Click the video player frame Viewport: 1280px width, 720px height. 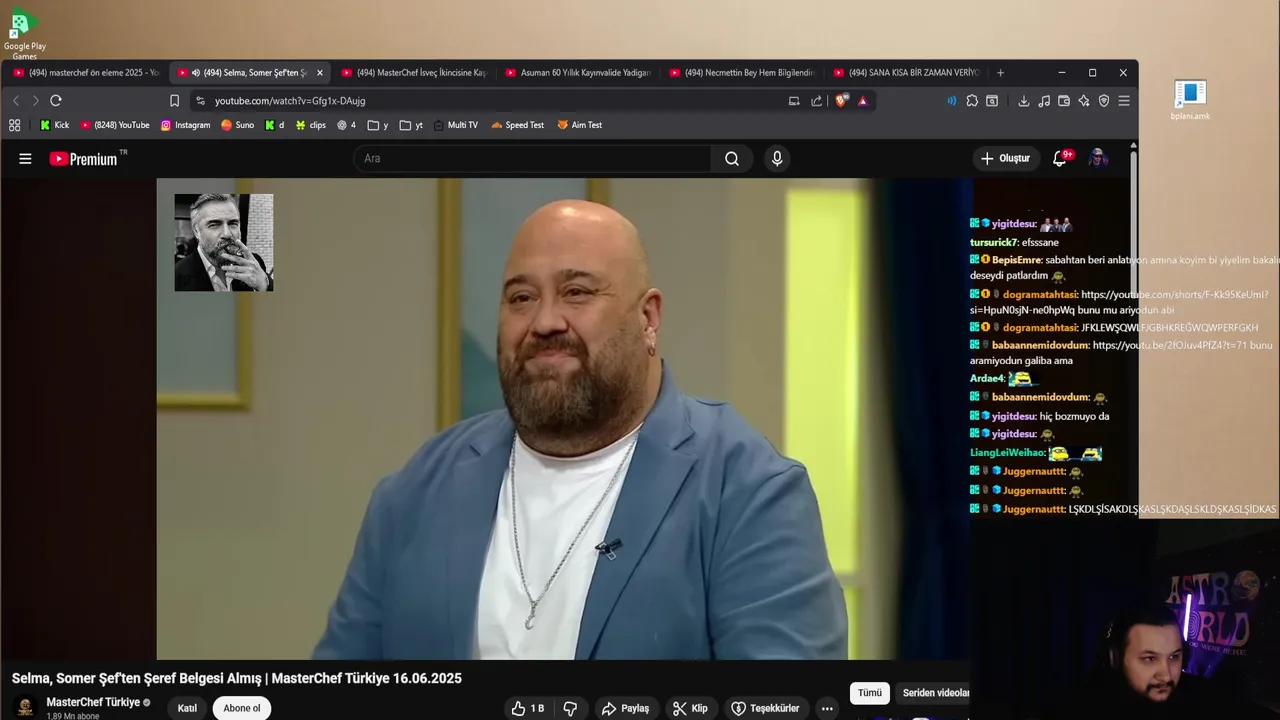click(x=564, y=419)
